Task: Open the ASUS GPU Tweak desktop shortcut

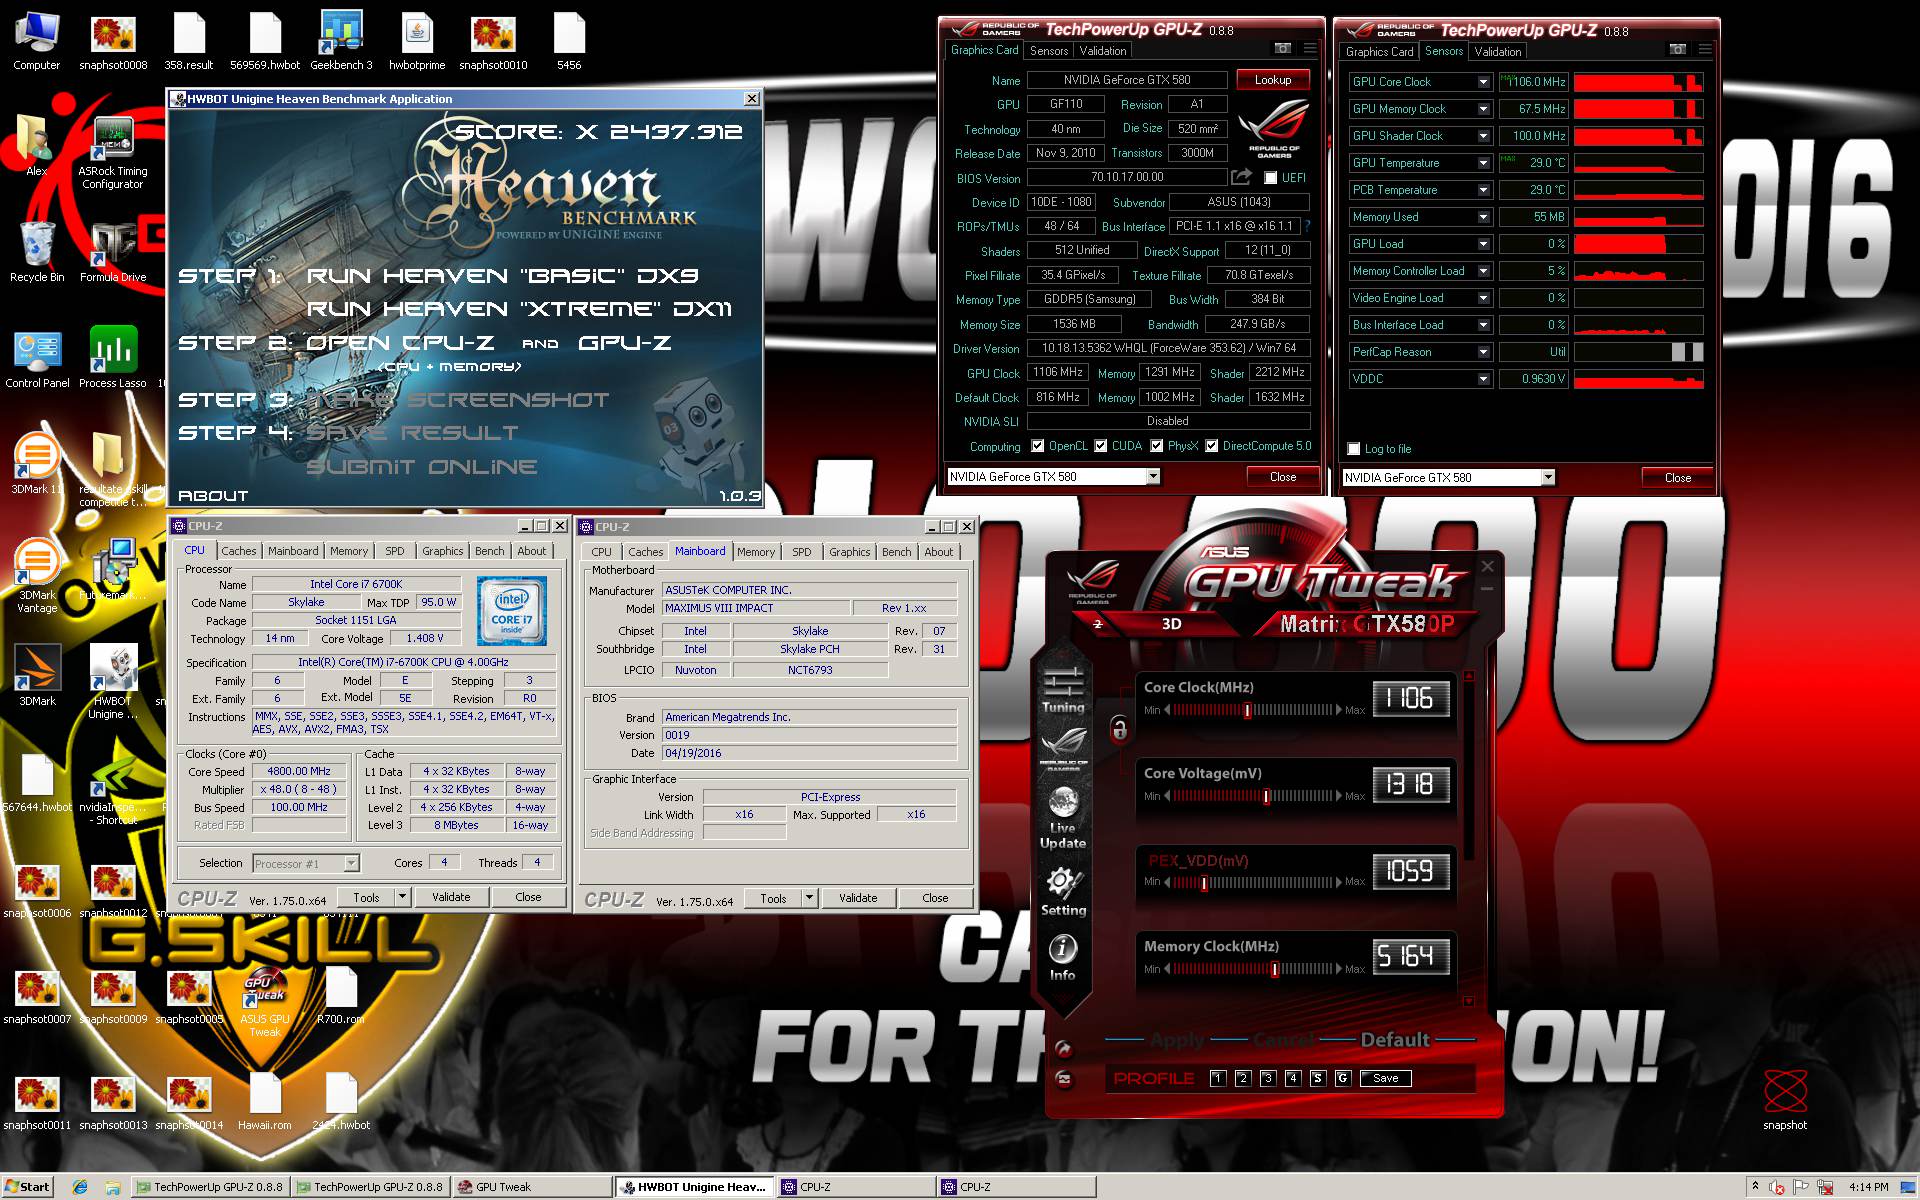Action: pyautogui.click(x=265, y=1001)
